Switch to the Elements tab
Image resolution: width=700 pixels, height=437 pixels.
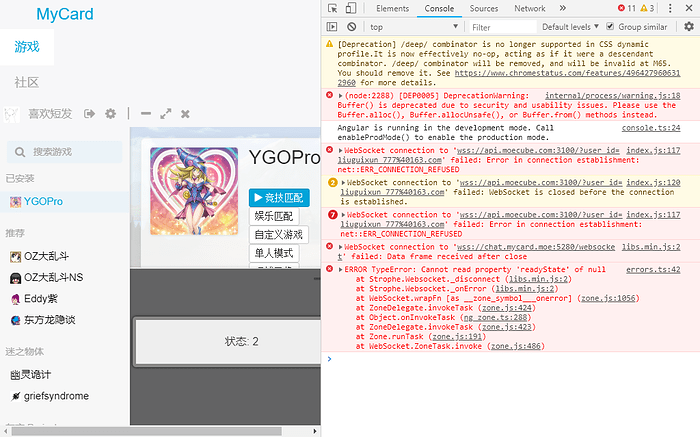pos(392,8)
